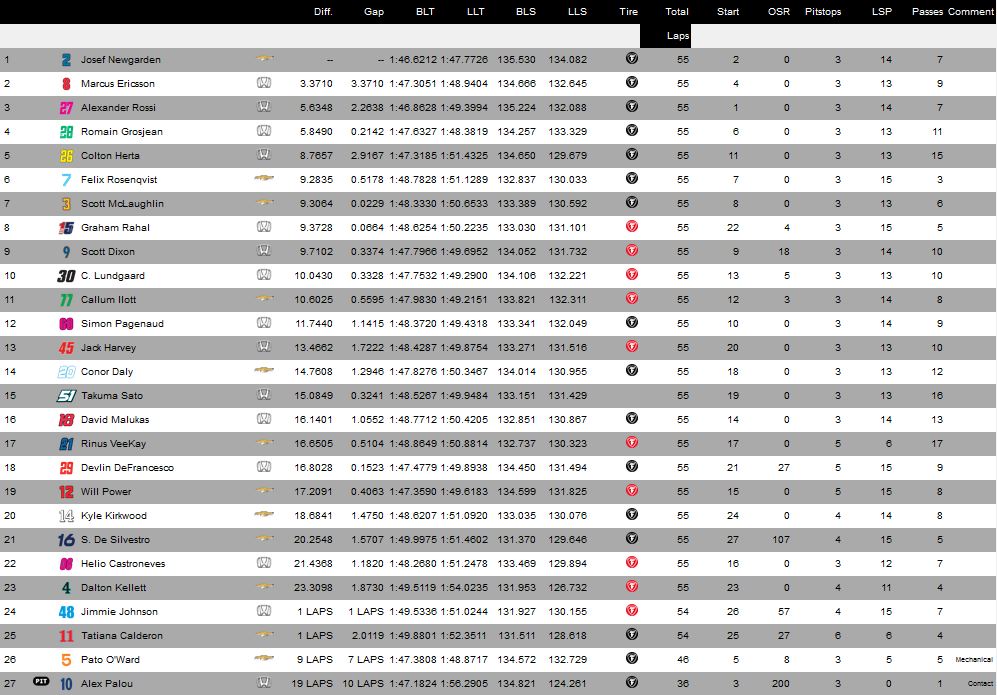
Task: Click the Mechanical comment for Pato O'Ward
Action: [973, 660]
